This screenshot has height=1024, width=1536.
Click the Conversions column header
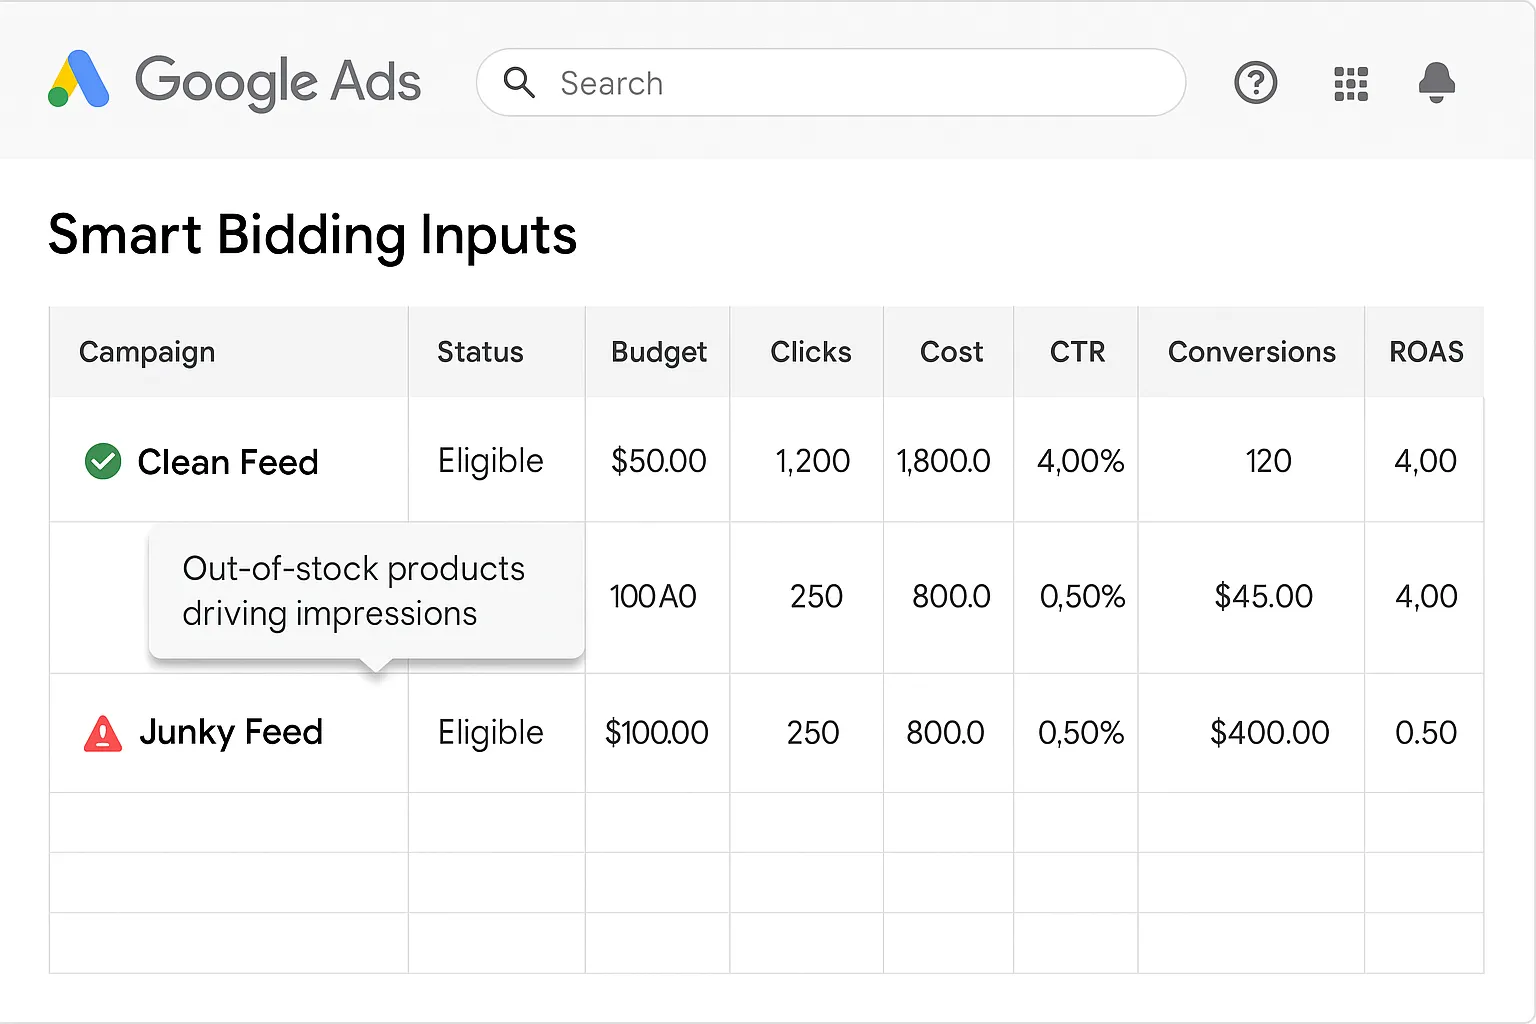click(1251, 352)
